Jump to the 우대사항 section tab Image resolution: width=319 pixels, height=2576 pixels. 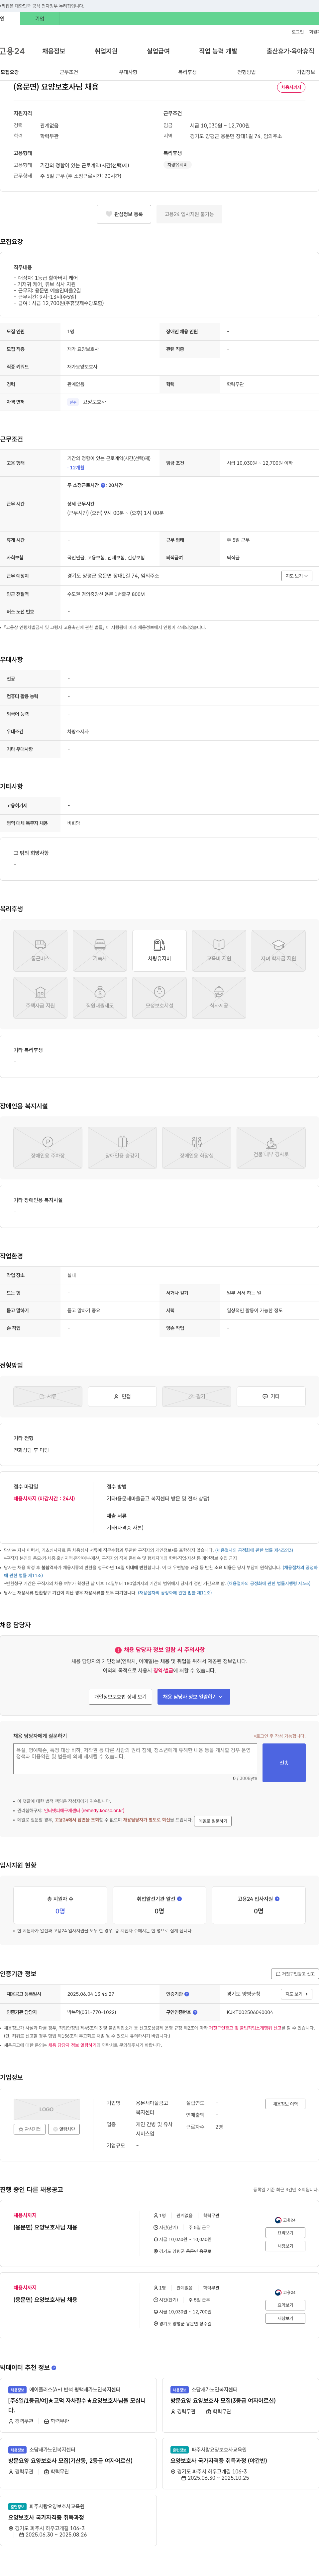[128, 72]
